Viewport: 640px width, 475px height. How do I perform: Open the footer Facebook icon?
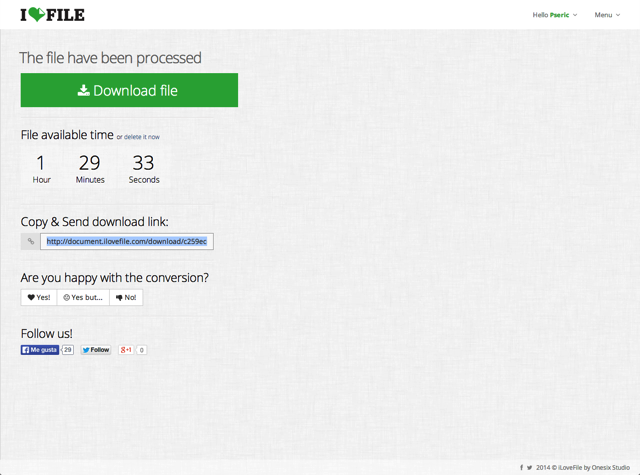pyautogui.click(x=521, y=468)
